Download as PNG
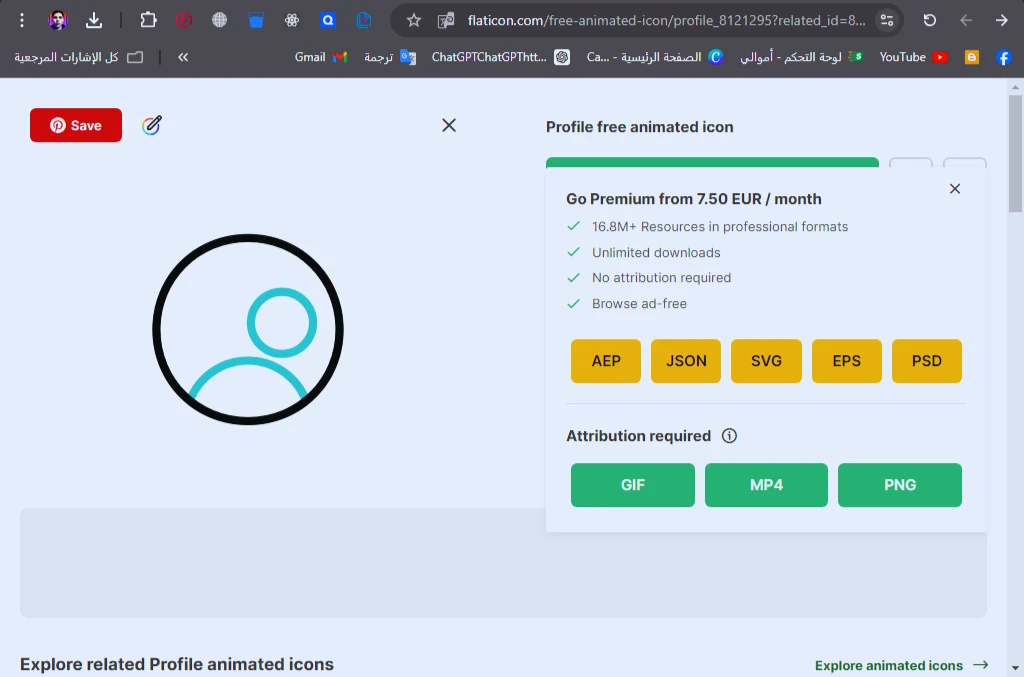The width and height of the screenshot is (1024, 677). coord(900,485)
